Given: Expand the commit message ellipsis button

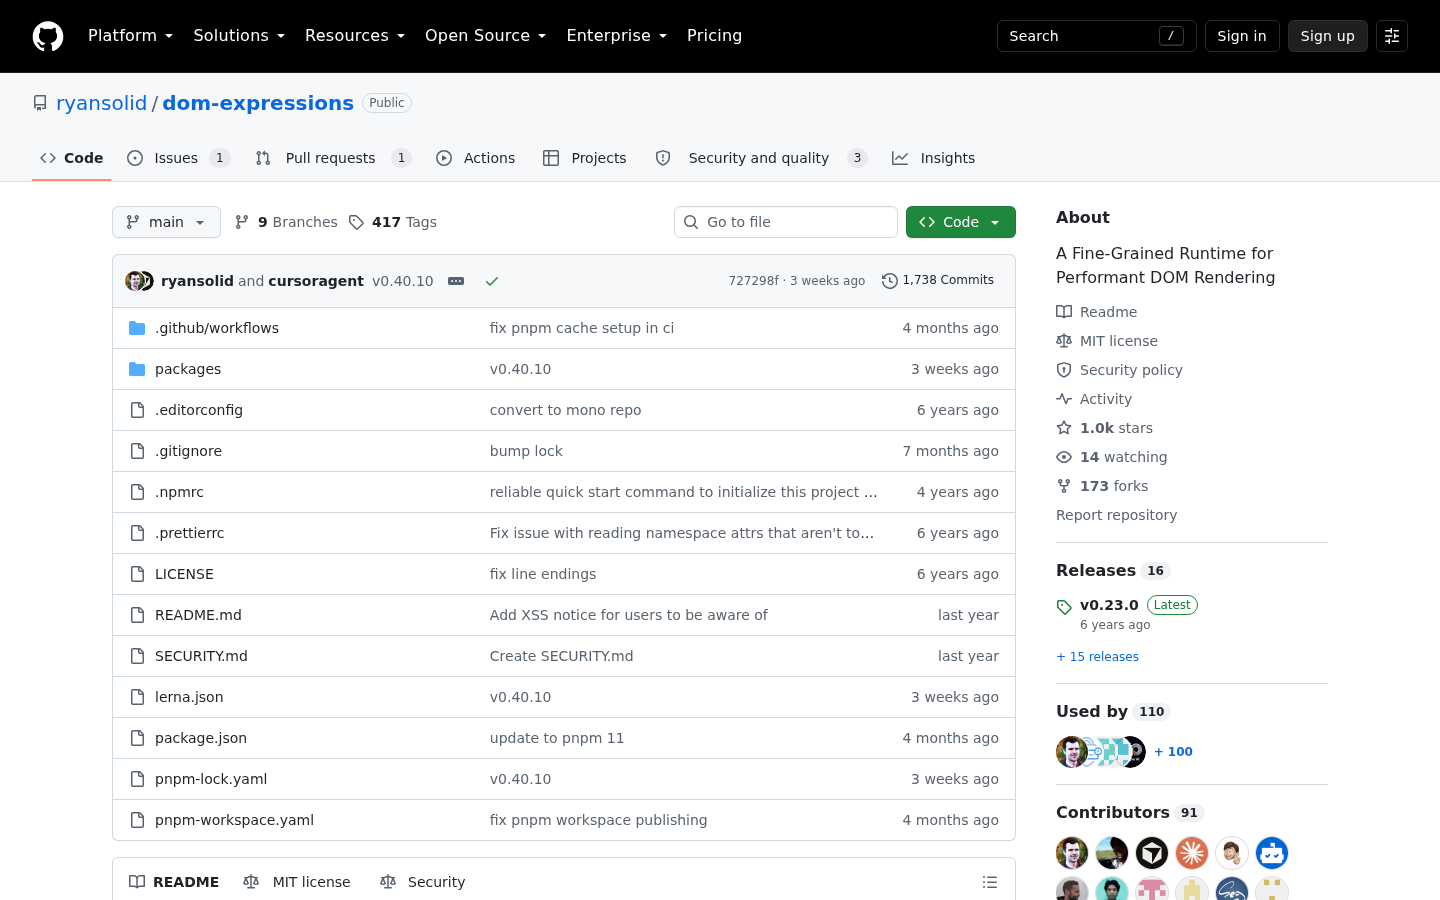Looking at the screenshot, I should click(x=456, y=281).
